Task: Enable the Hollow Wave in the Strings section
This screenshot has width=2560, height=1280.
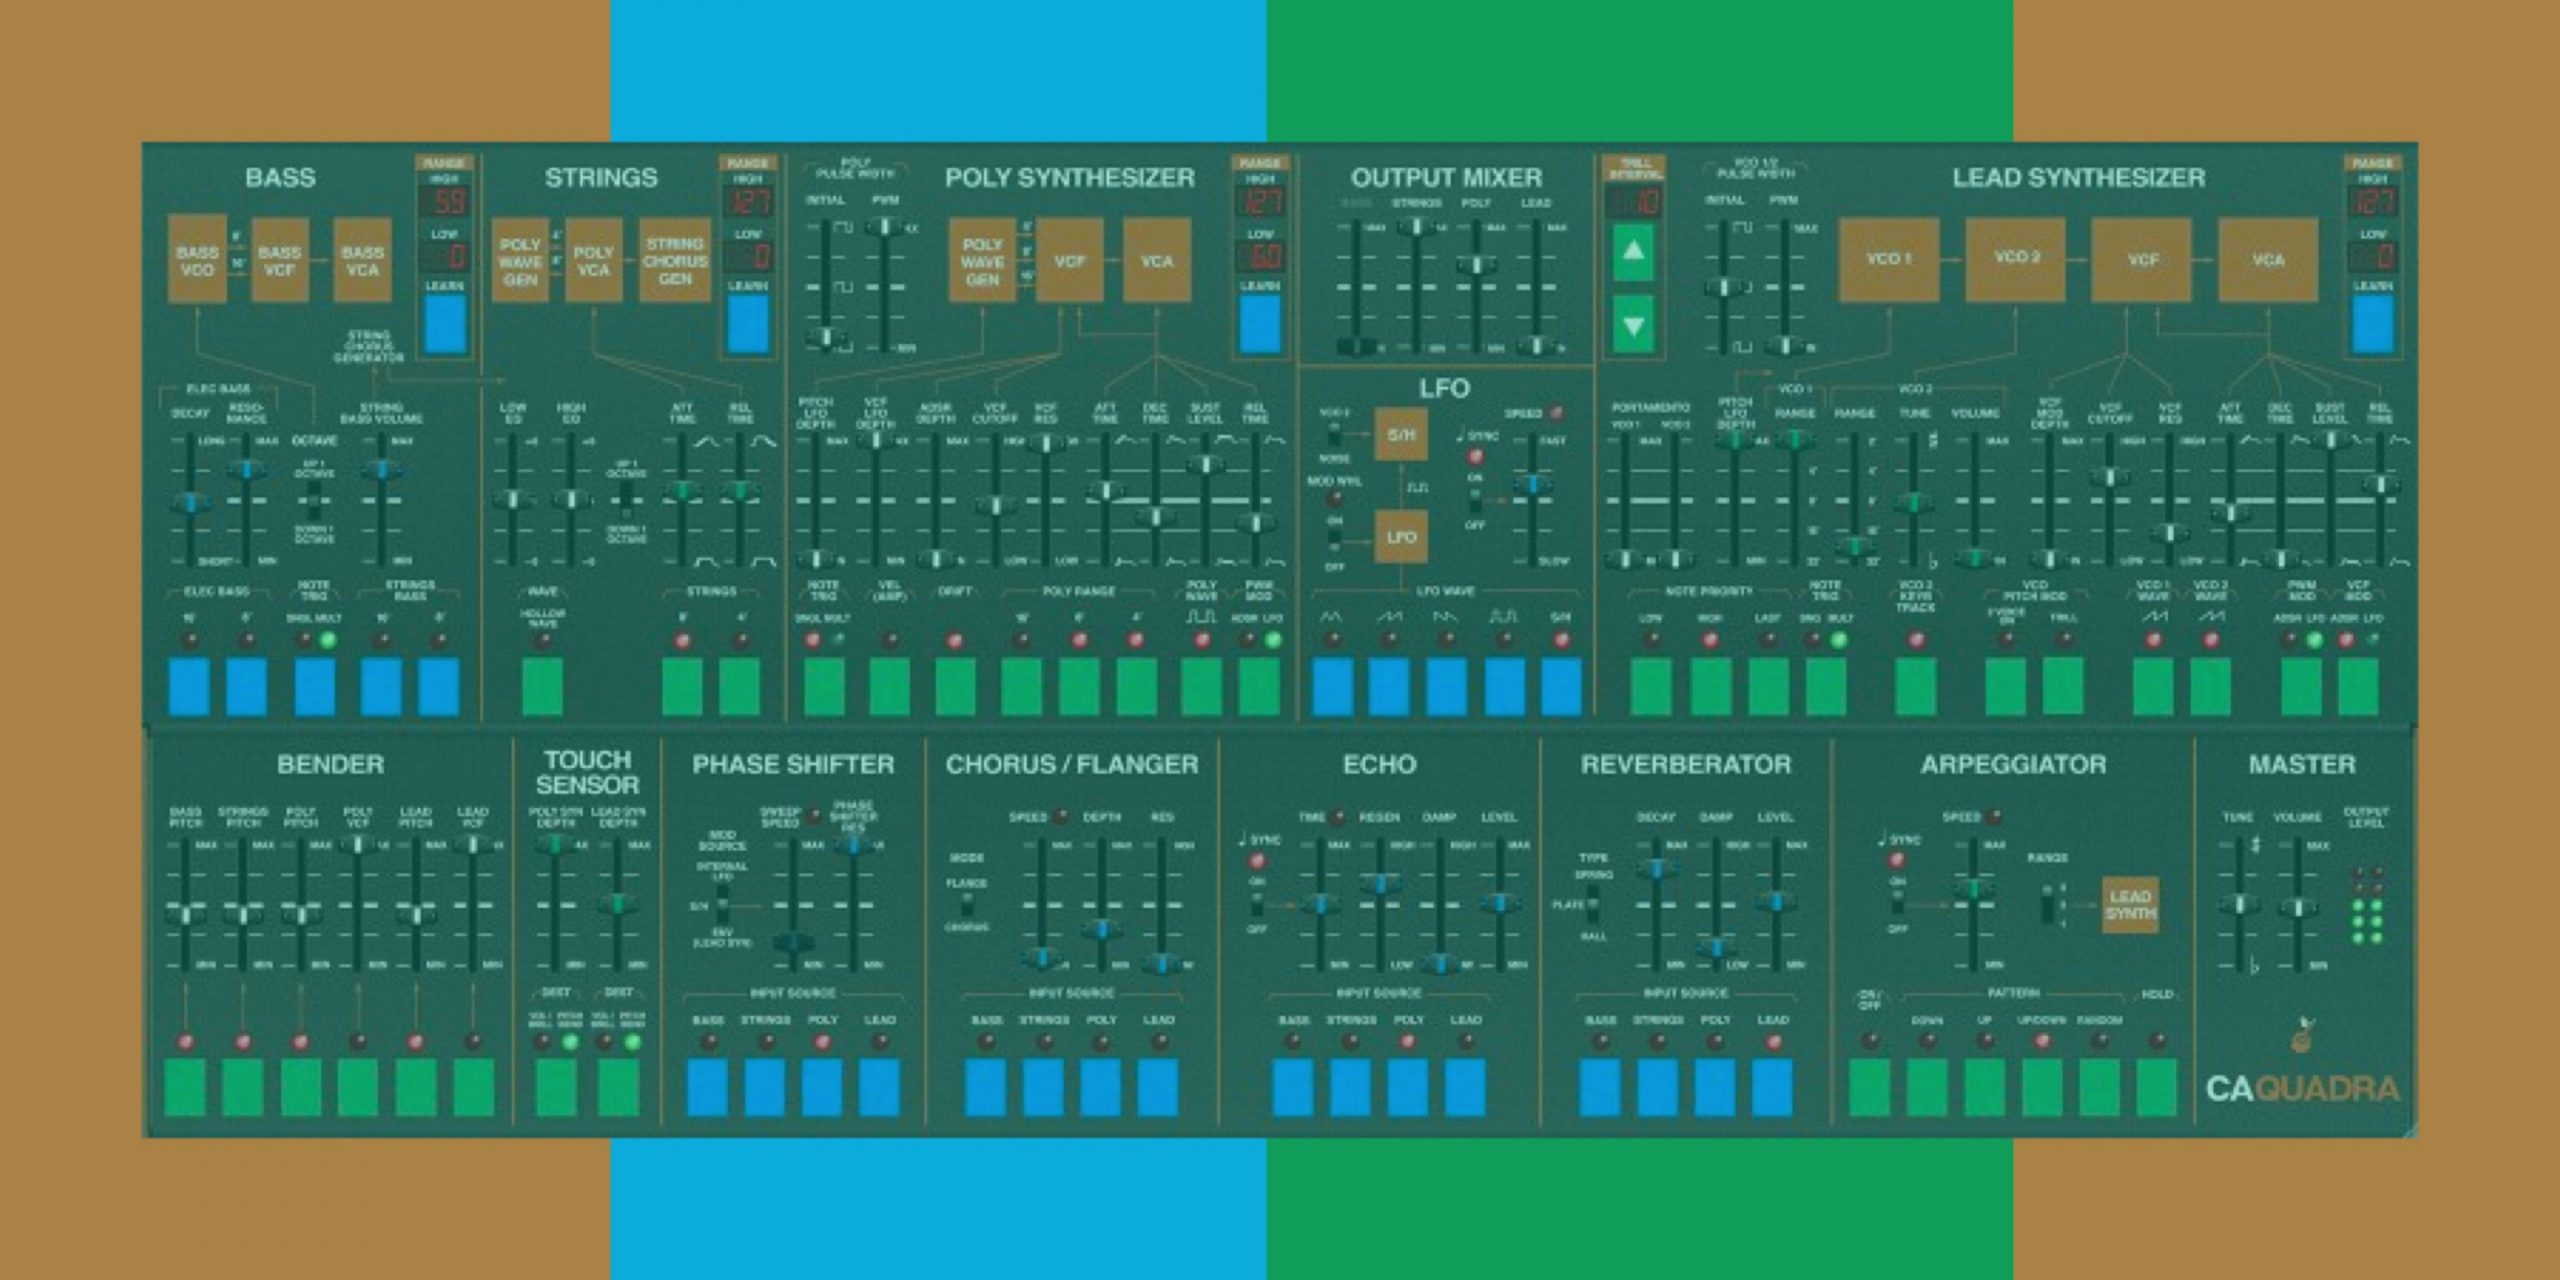Action: [x=543, y=688]
